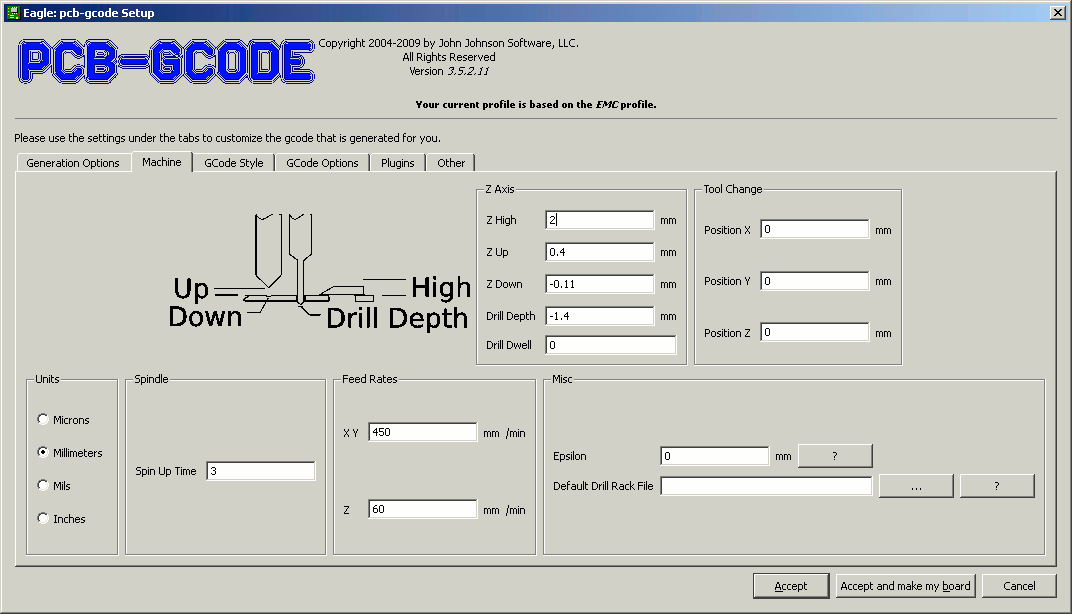Select the Machine tab
The height and width of the screenshot is (614, 1072).
161,162
